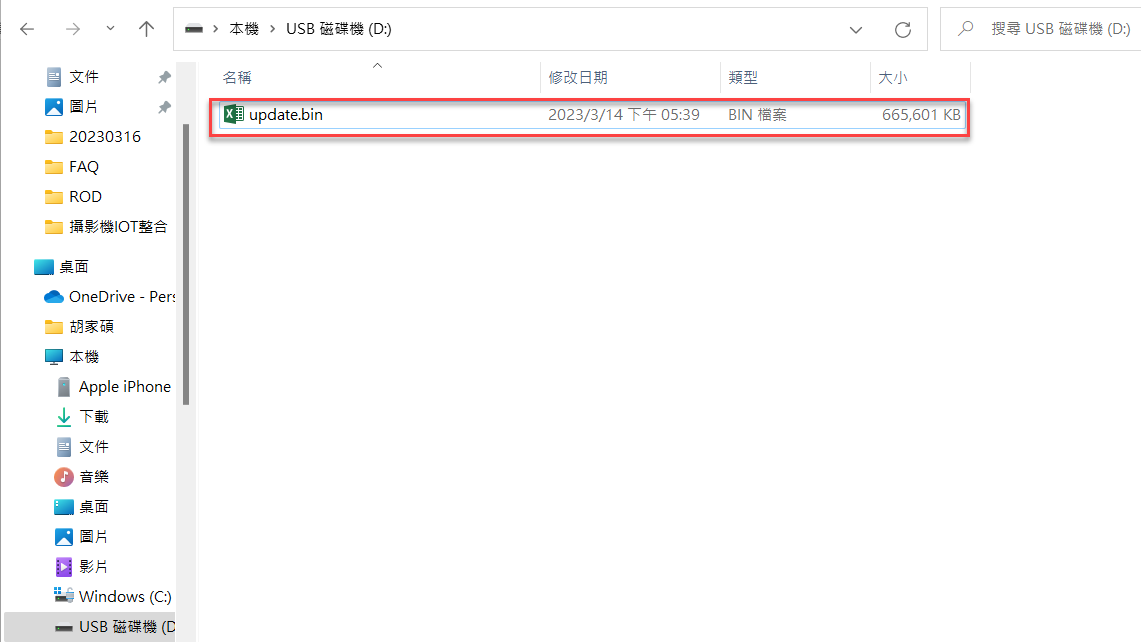The height and width of the screenshot is (642, 1141).
Task: Expand the address bar history dropdown
Action: click(856, 30)
